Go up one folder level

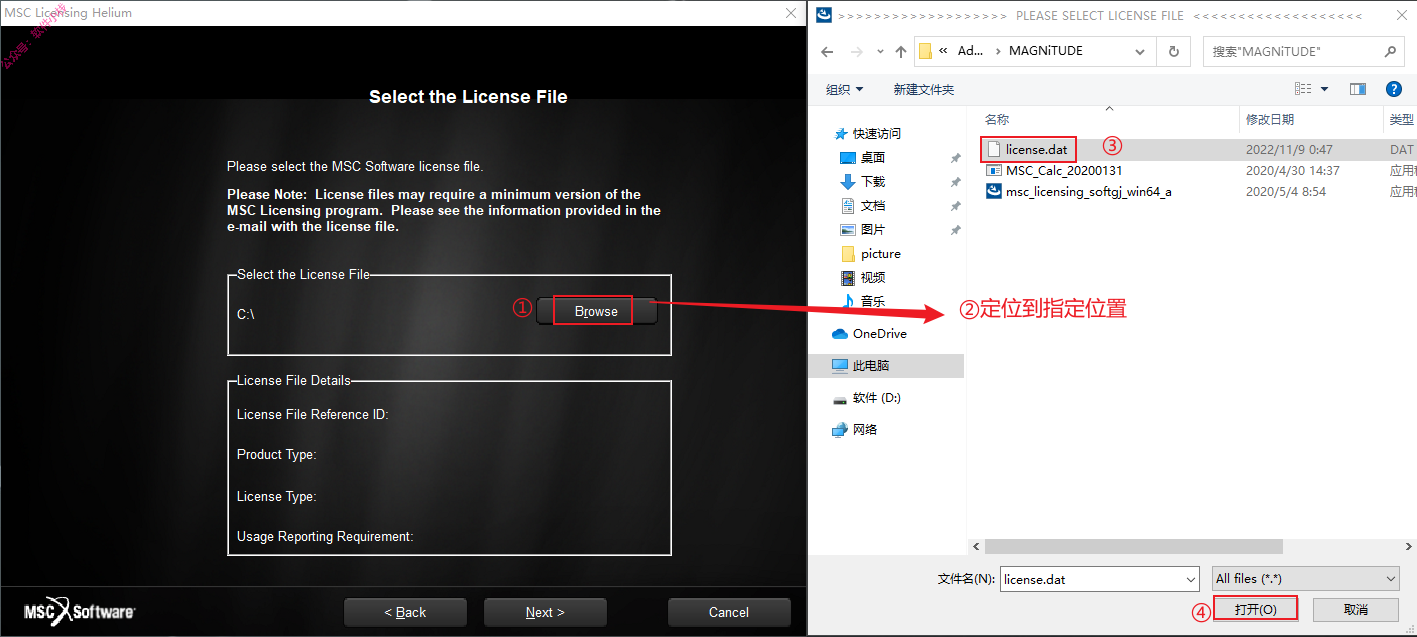click(x=901, y=52)
